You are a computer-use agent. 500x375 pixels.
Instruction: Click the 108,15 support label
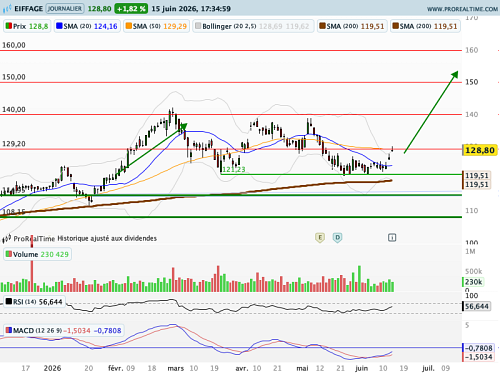tap(14, 212)
